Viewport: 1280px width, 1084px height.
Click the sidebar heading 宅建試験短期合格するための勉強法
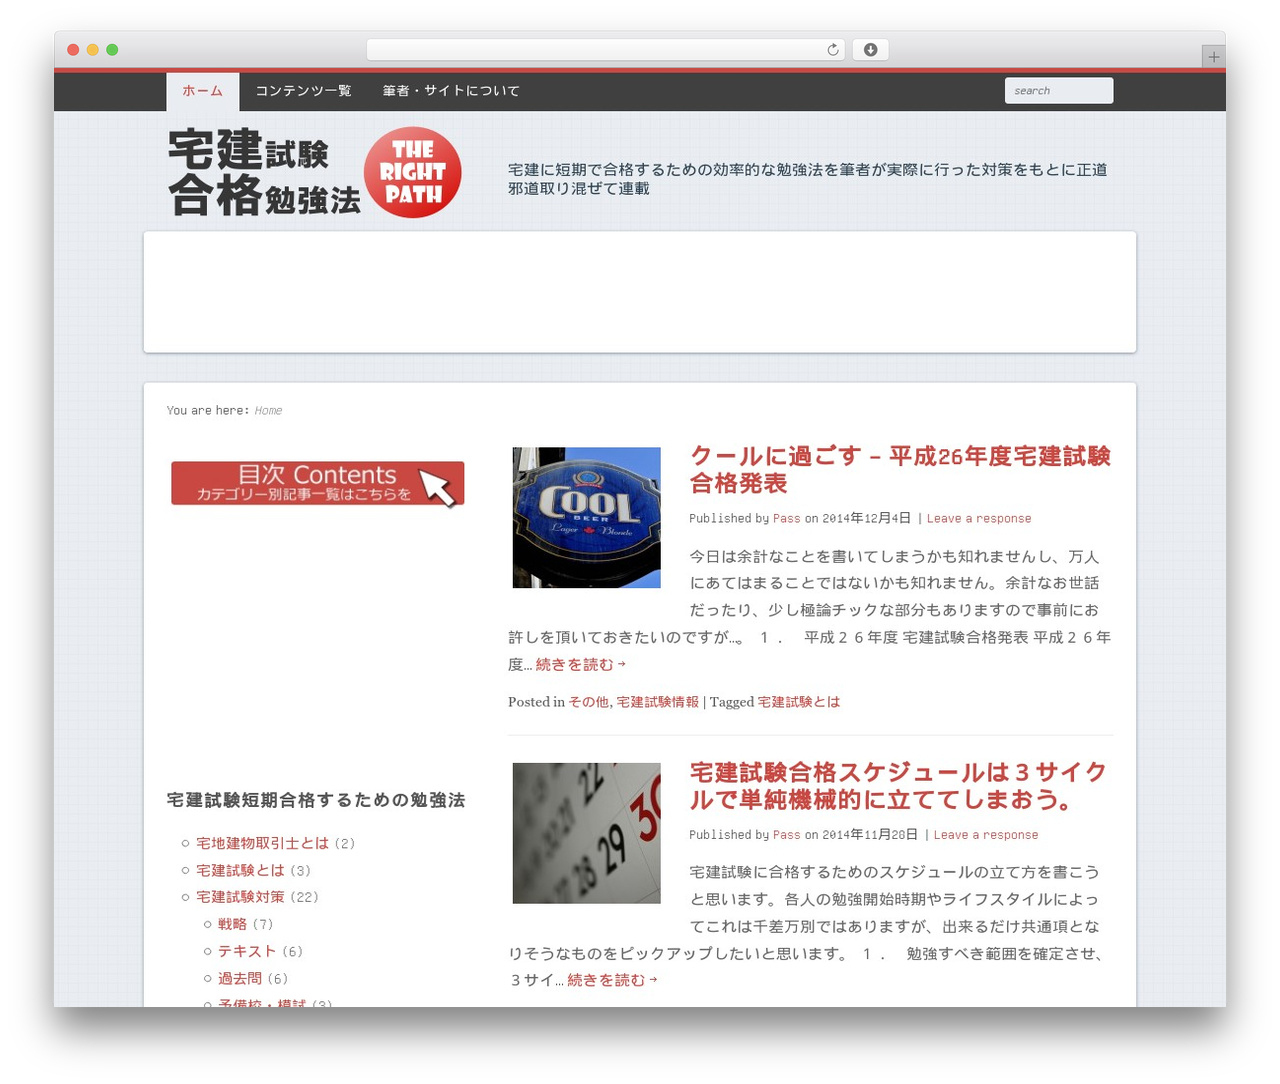[x=316, y=800]
